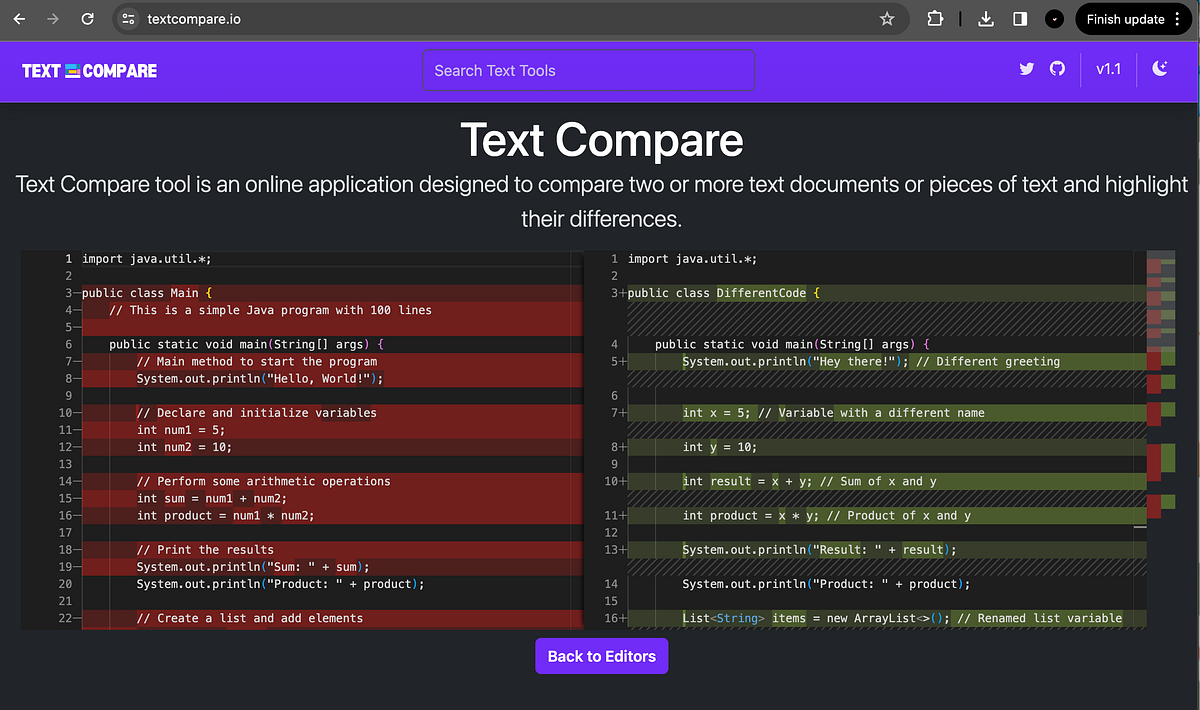Viewport: 1200px width, 710px height.
Task: Open the Twitter icon in the header
Action: click(1026, 70)
